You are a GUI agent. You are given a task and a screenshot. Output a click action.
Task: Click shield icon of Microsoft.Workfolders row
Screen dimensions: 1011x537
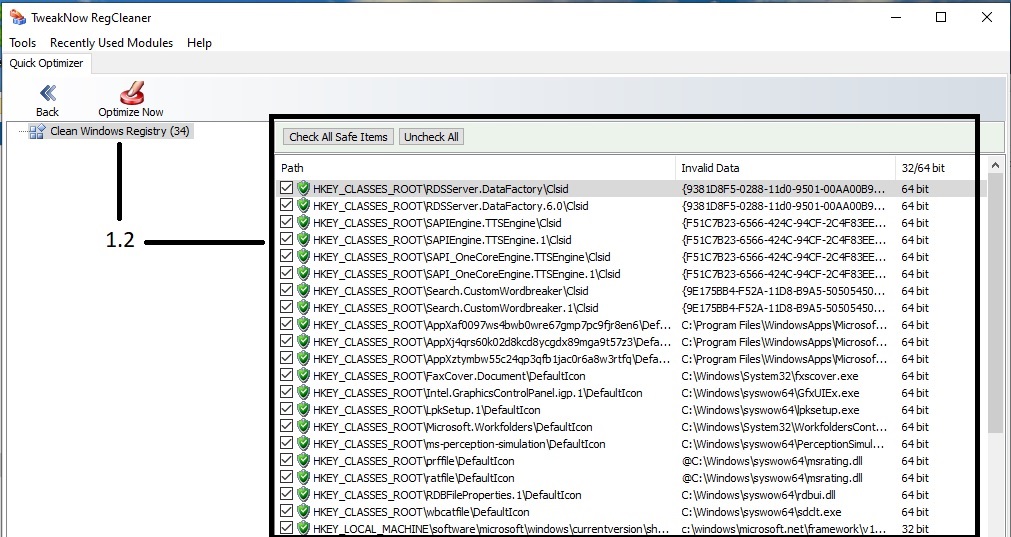pos(303,426)
